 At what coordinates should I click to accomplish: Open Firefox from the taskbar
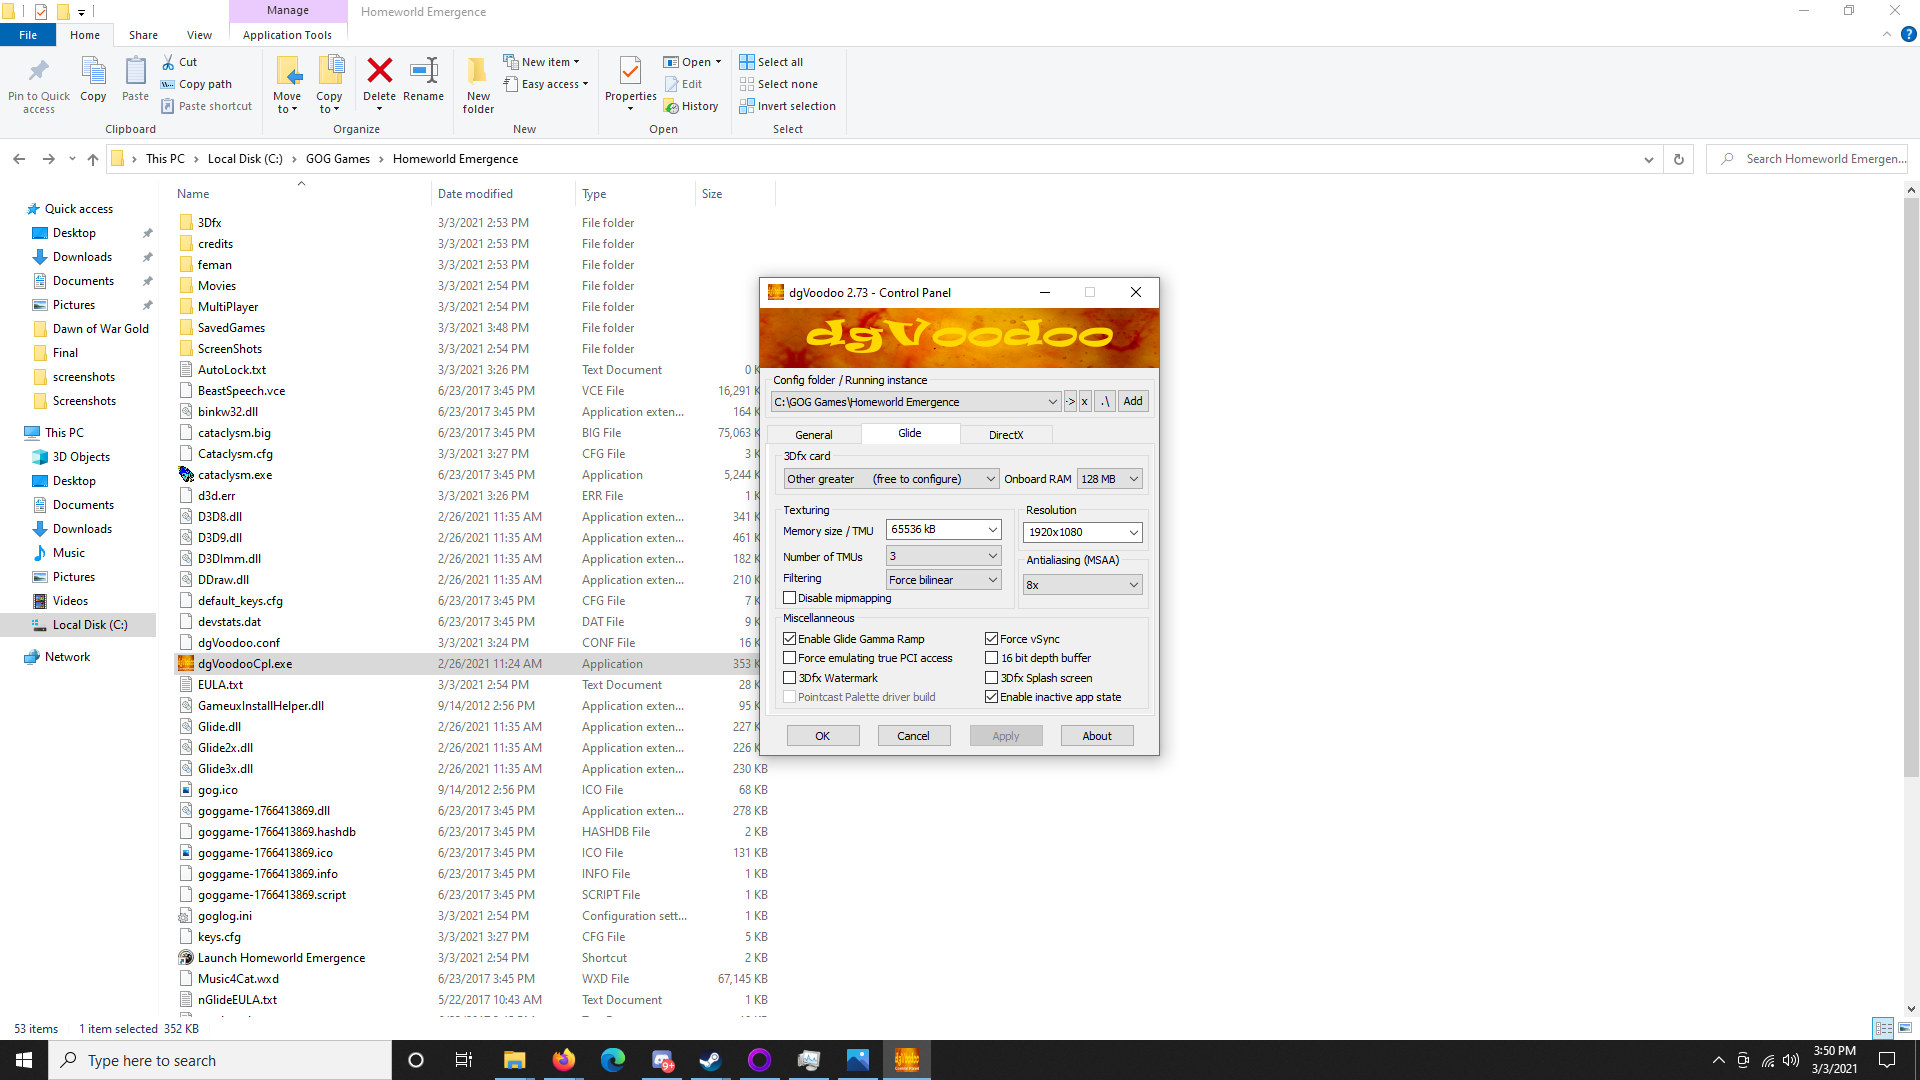[x=564, y=1060]
